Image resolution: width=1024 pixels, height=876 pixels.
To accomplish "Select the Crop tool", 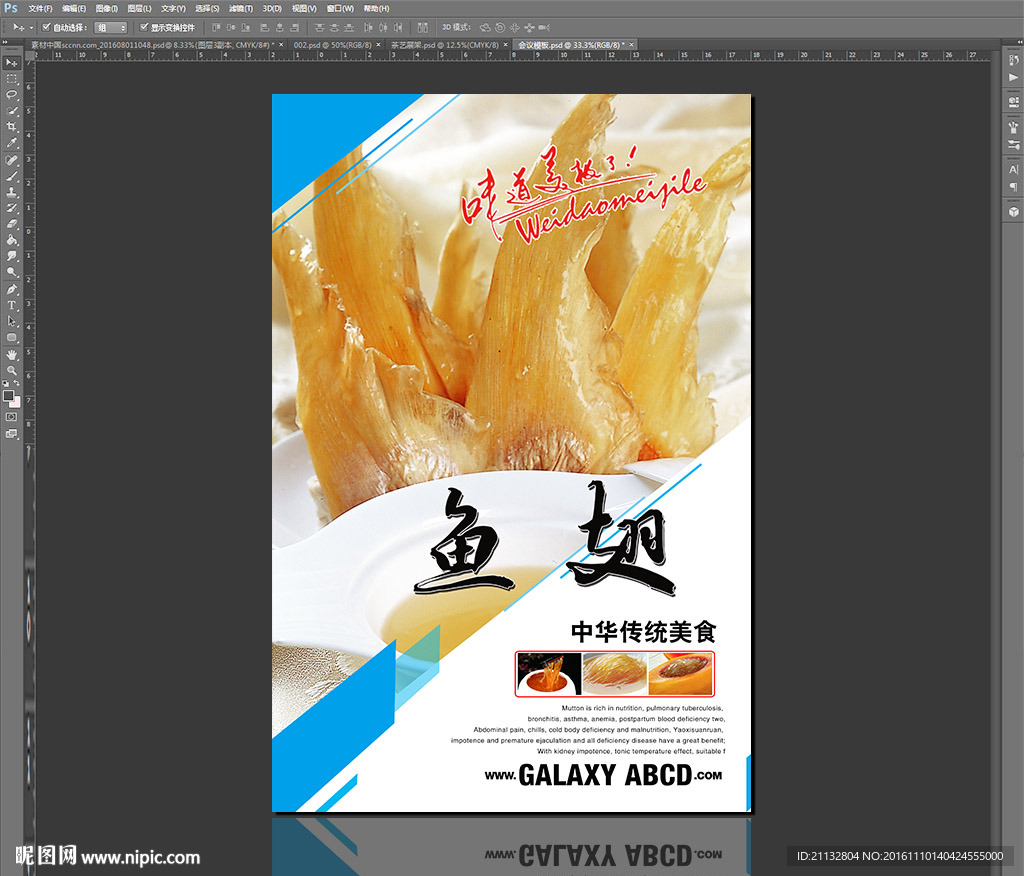I will (12, 127).
